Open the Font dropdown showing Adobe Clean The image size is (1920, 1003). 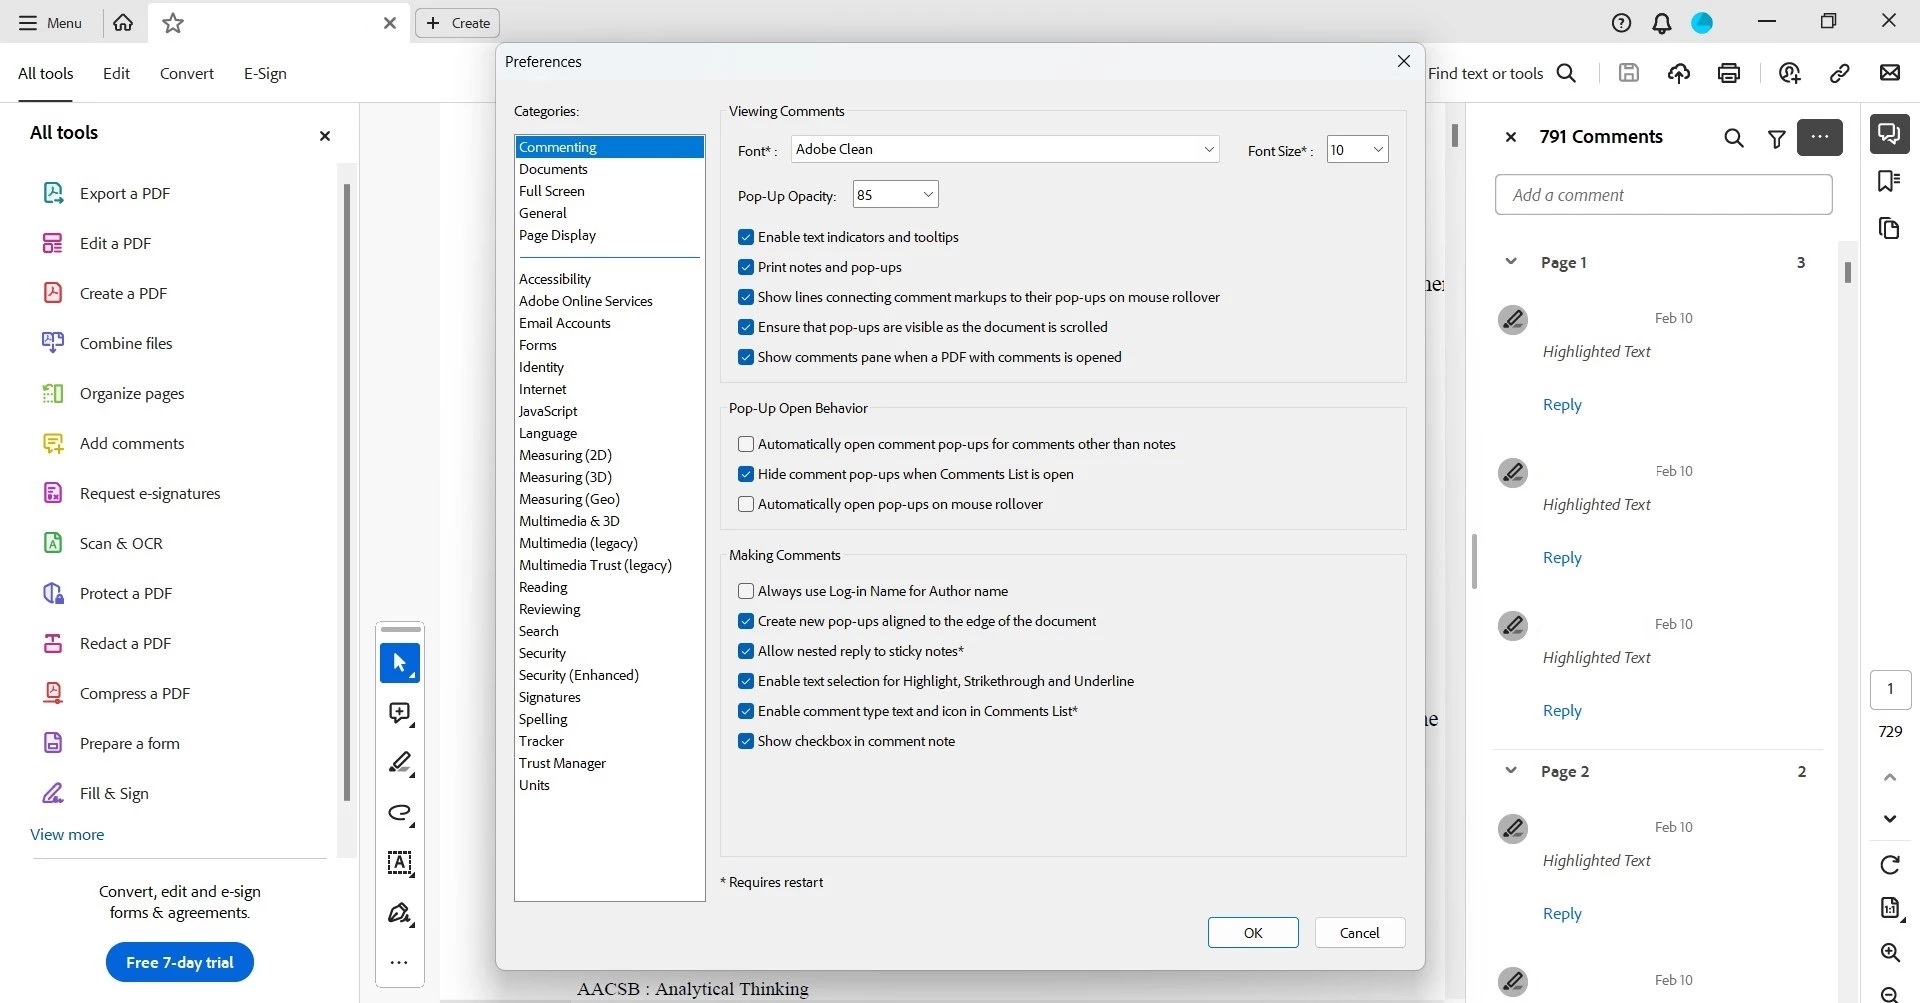click(x=1005, y=149)
